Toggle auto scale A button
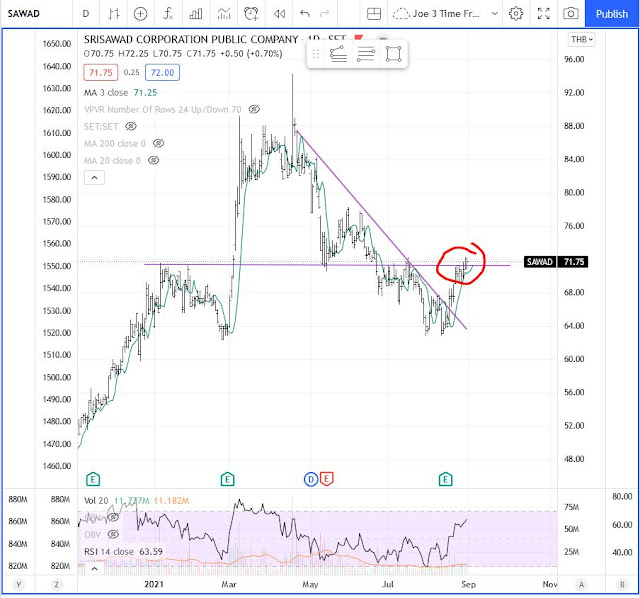 (x=581, y=585)
